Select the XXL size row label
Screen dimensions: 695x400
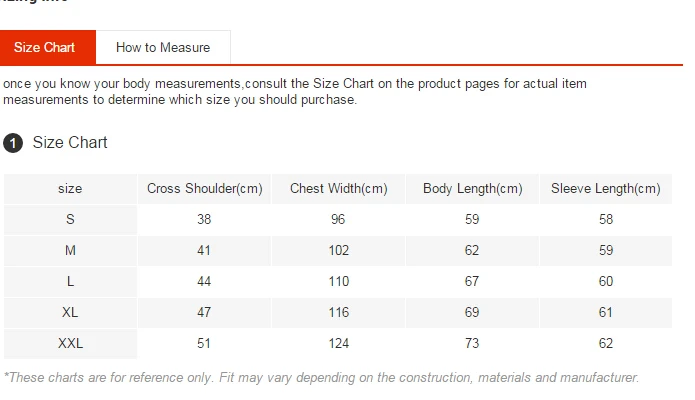click(x=70, y=344)
